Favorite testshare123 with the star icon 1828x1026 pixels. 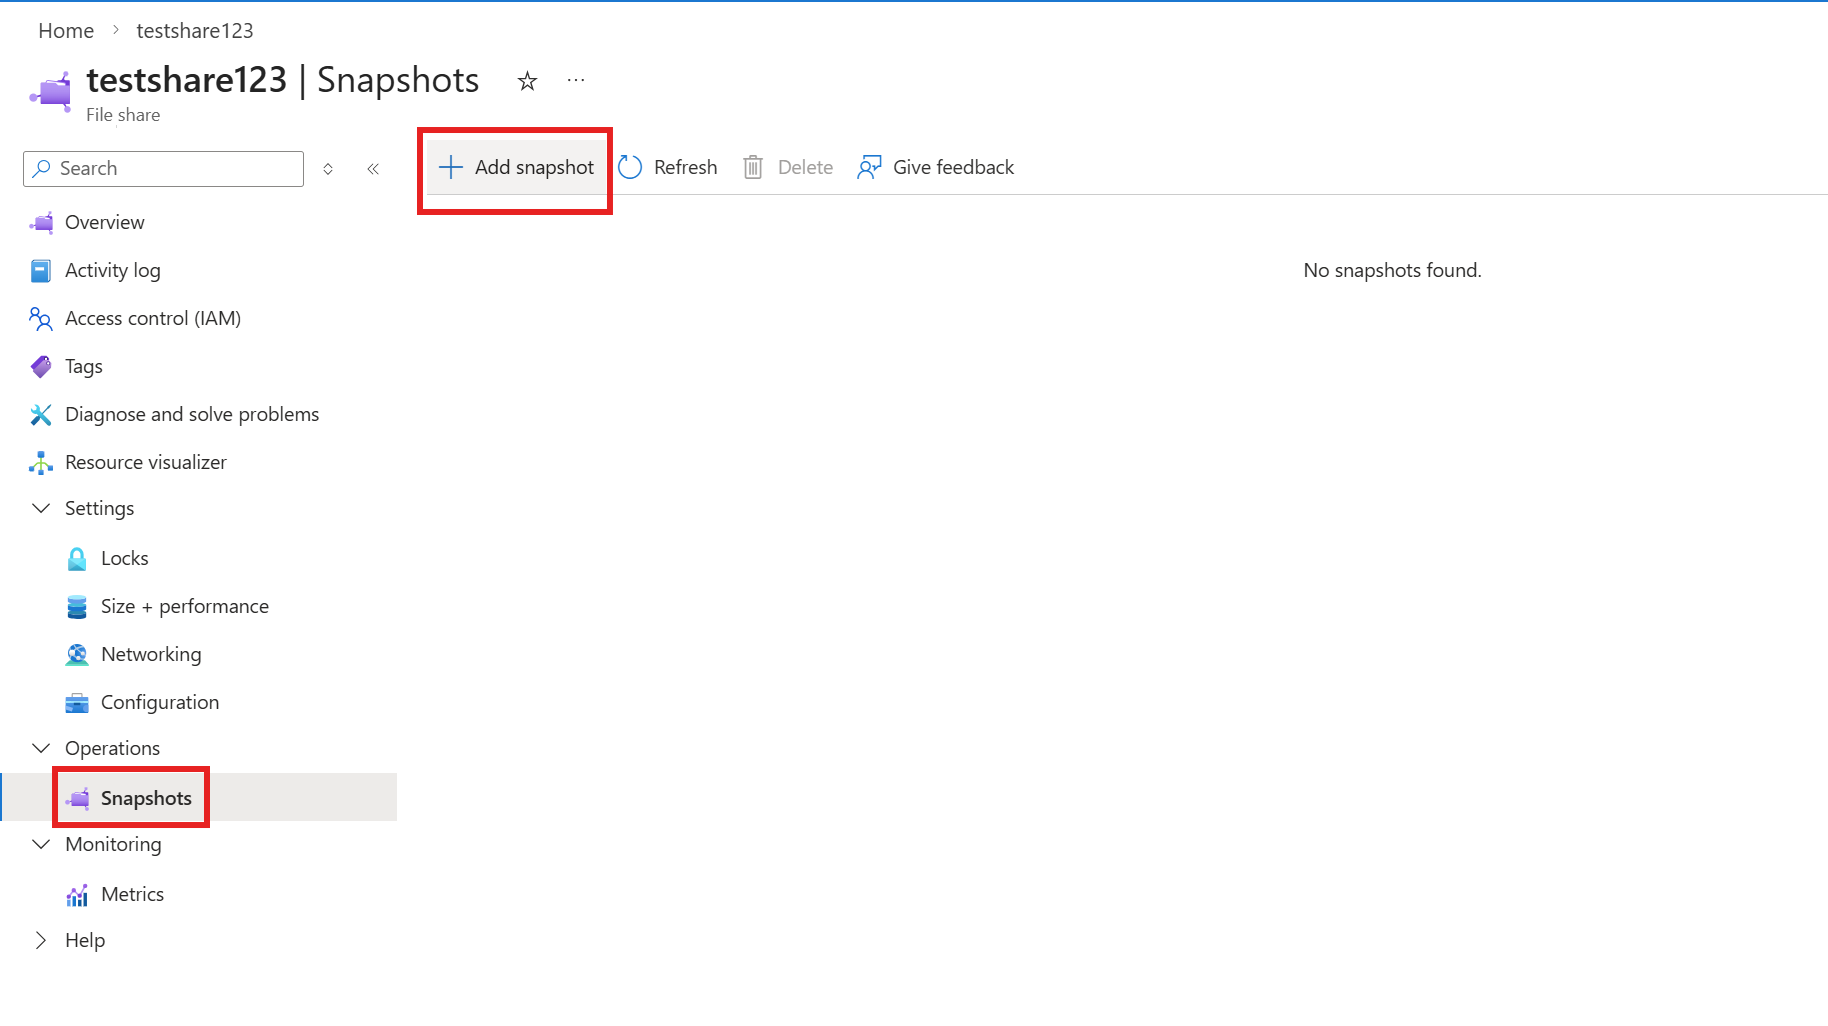[527, 80]
